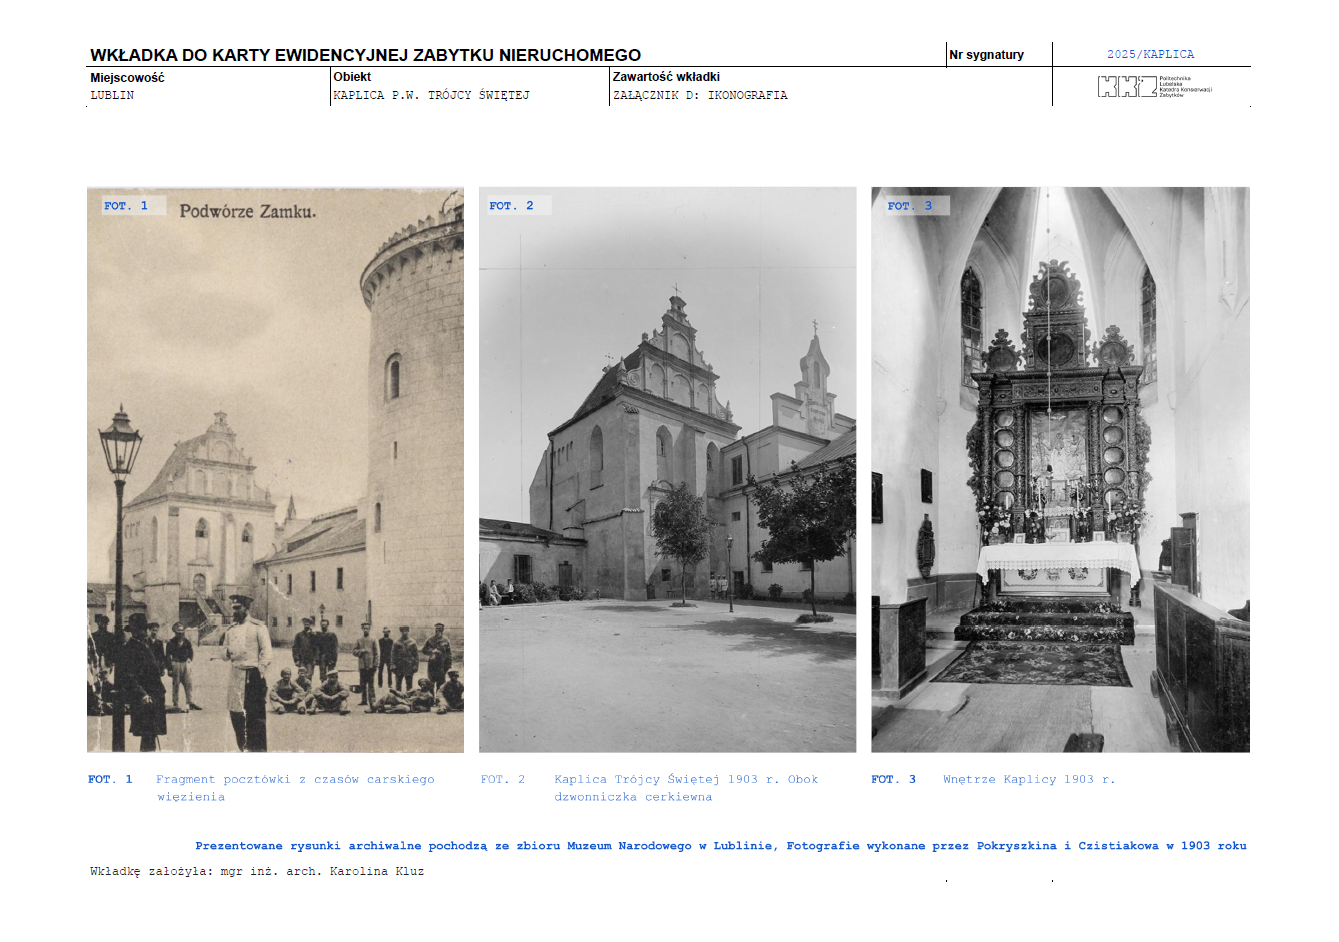
Task: Open the chapel interior altar photo
Action: [1060, 469]
